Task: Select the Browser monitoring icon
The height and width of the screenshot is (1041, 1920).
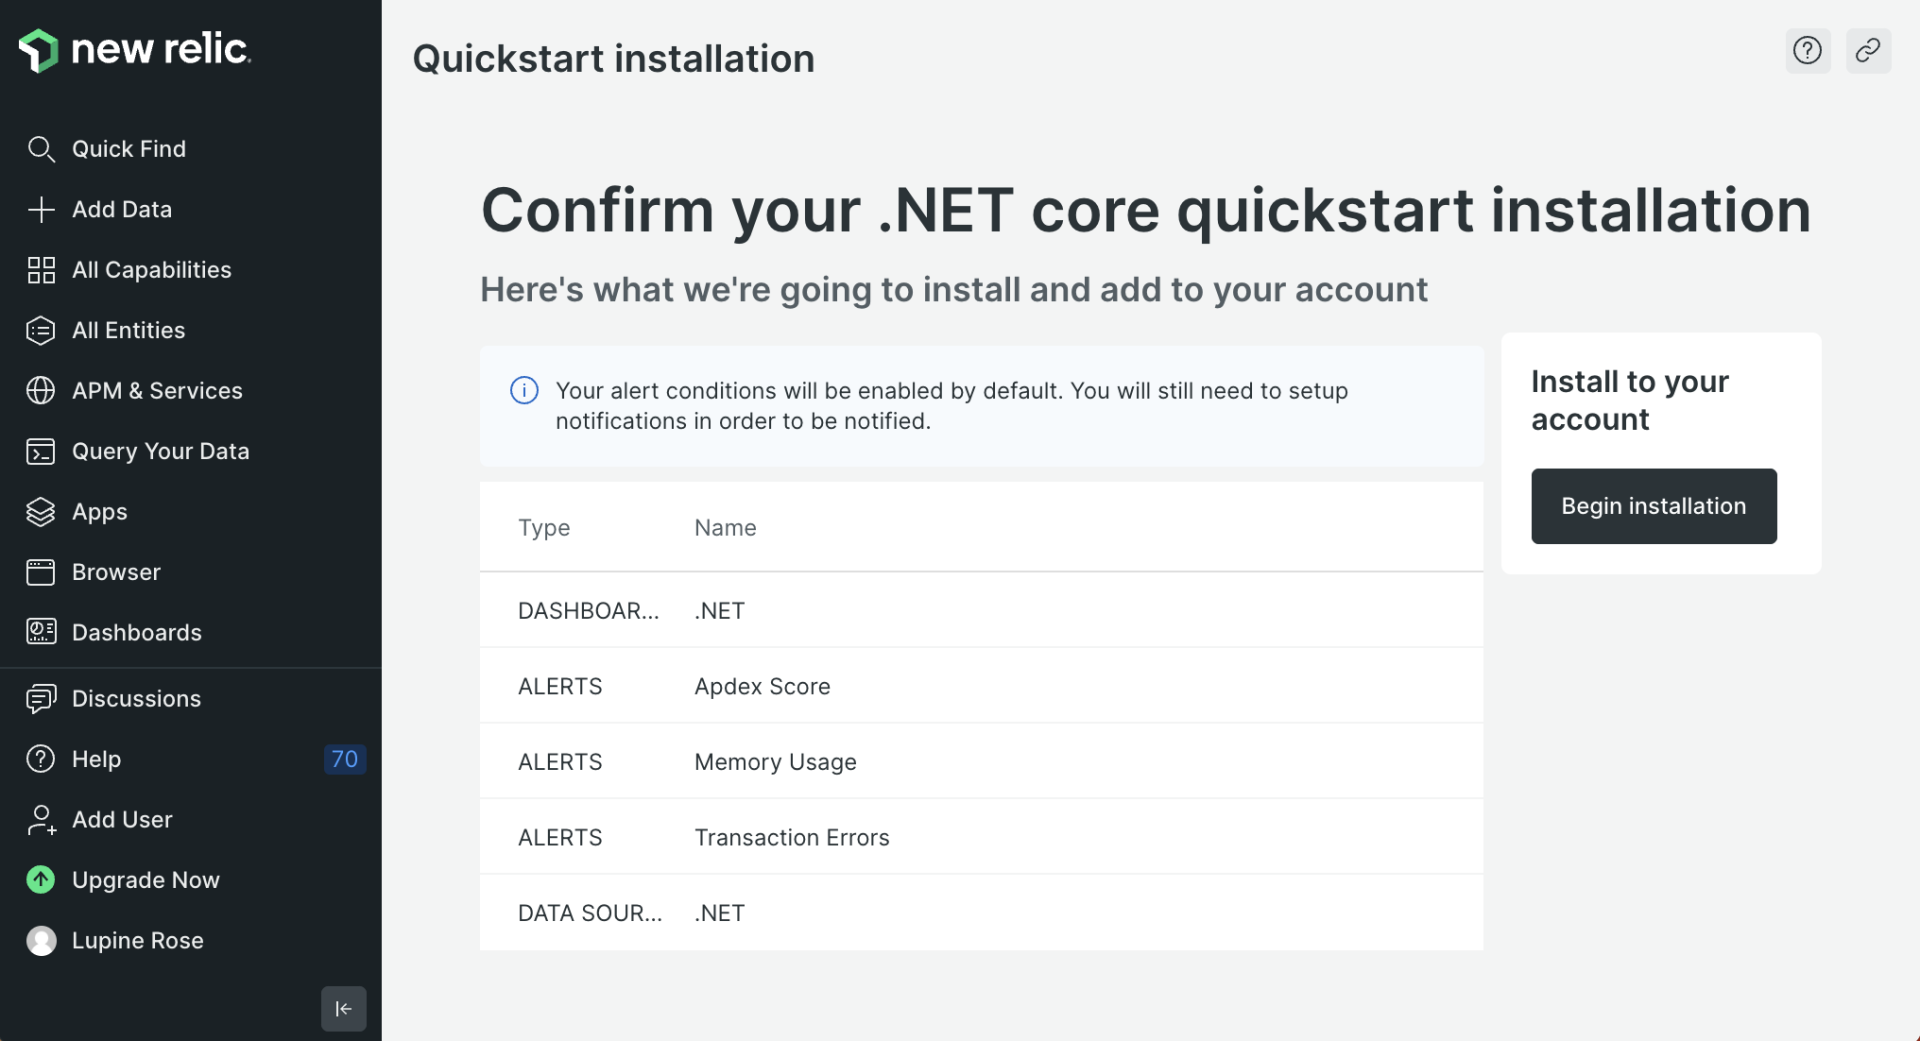Action: tap(41, 572)
